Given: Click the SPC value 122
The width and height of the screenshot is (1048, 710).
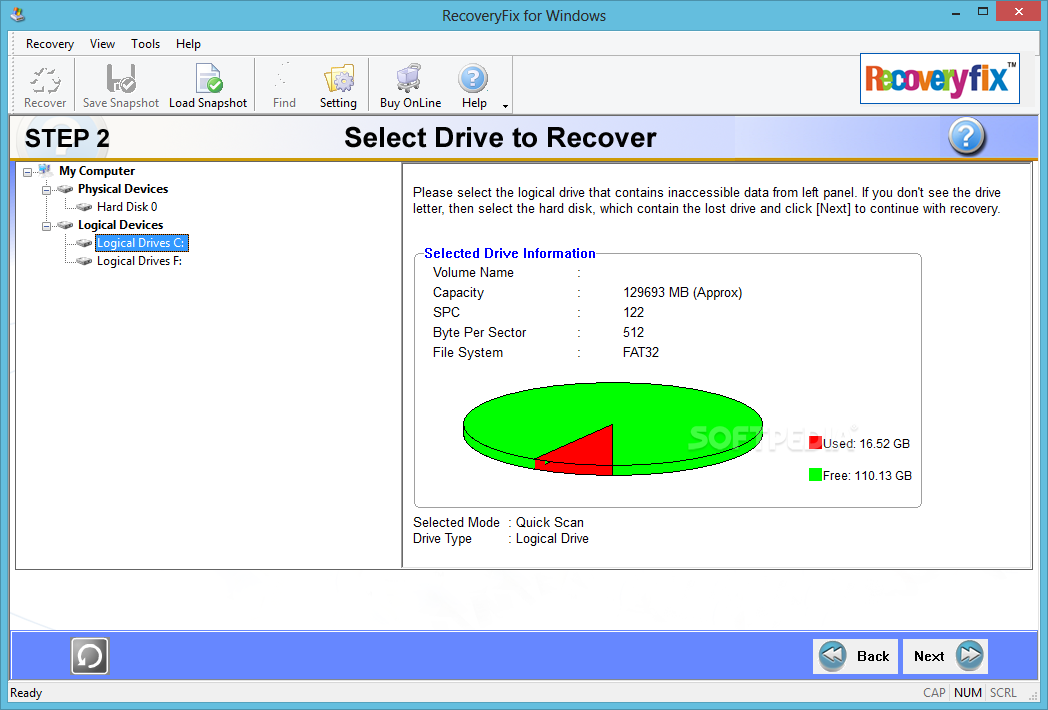Looking at the screenshot, I should pyautogui.click(x=633, y=312).
